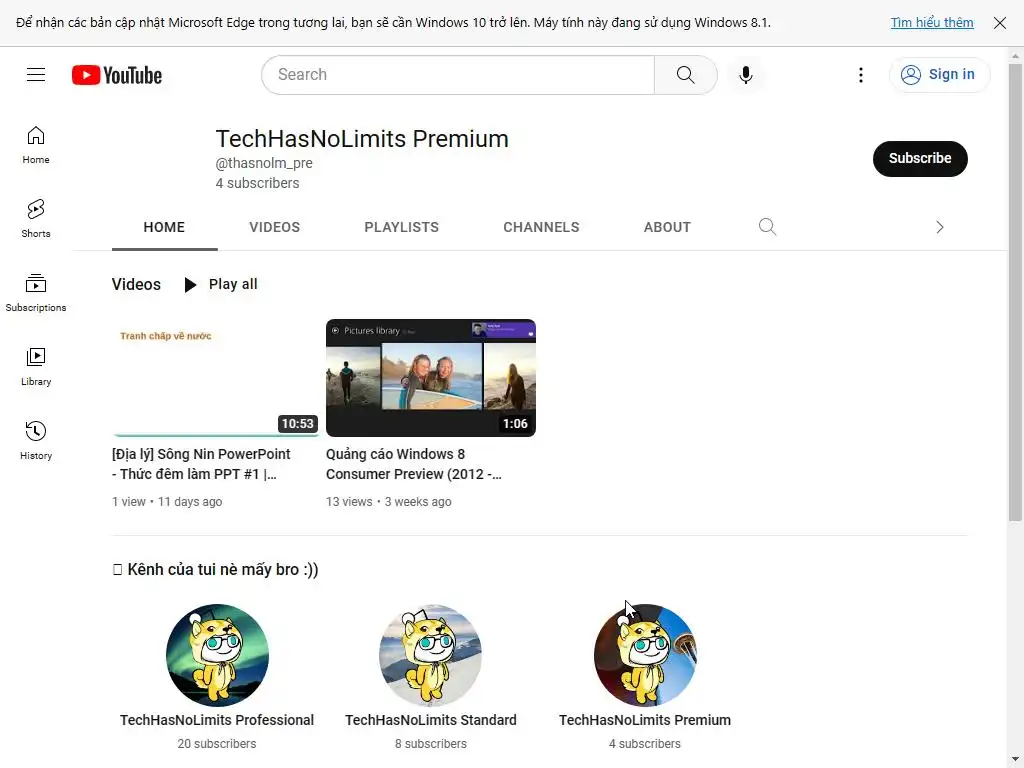Viewport: 1024px width, 768px height.
Task: Click the '13 views • 3 weeks ago' text
Action: point(389,502)
